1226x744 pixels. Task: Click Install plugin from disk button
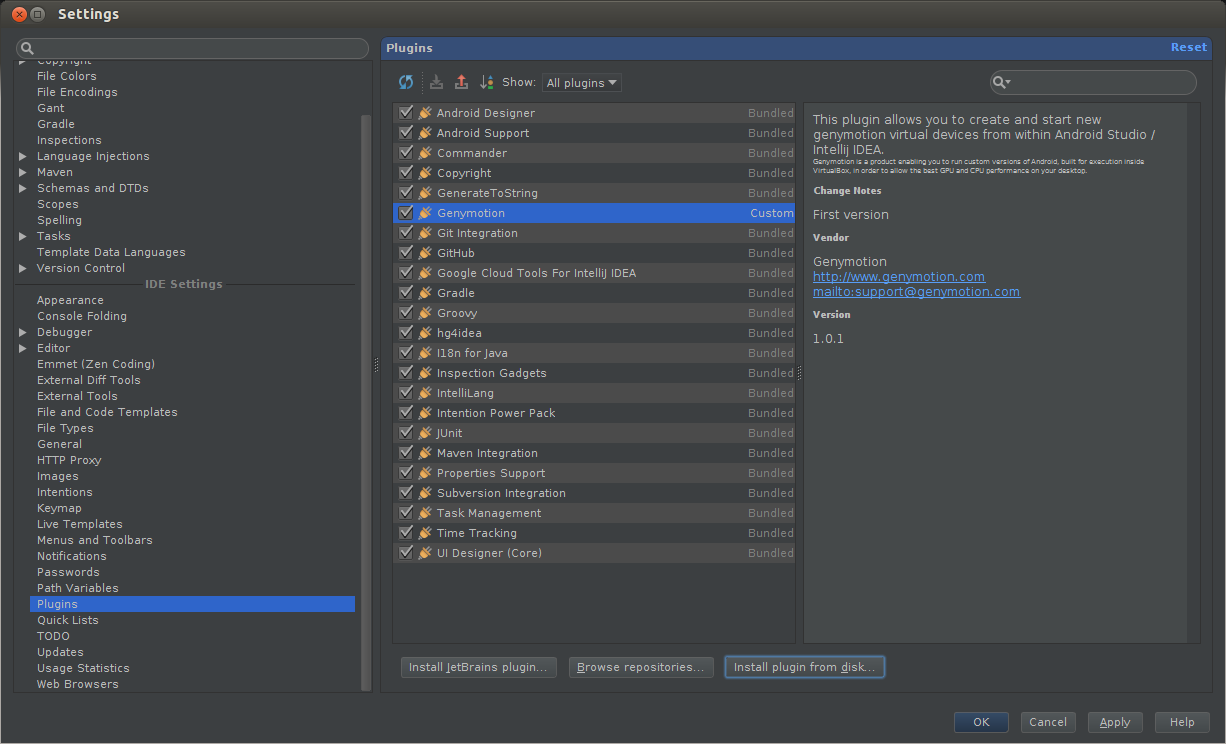804,667
